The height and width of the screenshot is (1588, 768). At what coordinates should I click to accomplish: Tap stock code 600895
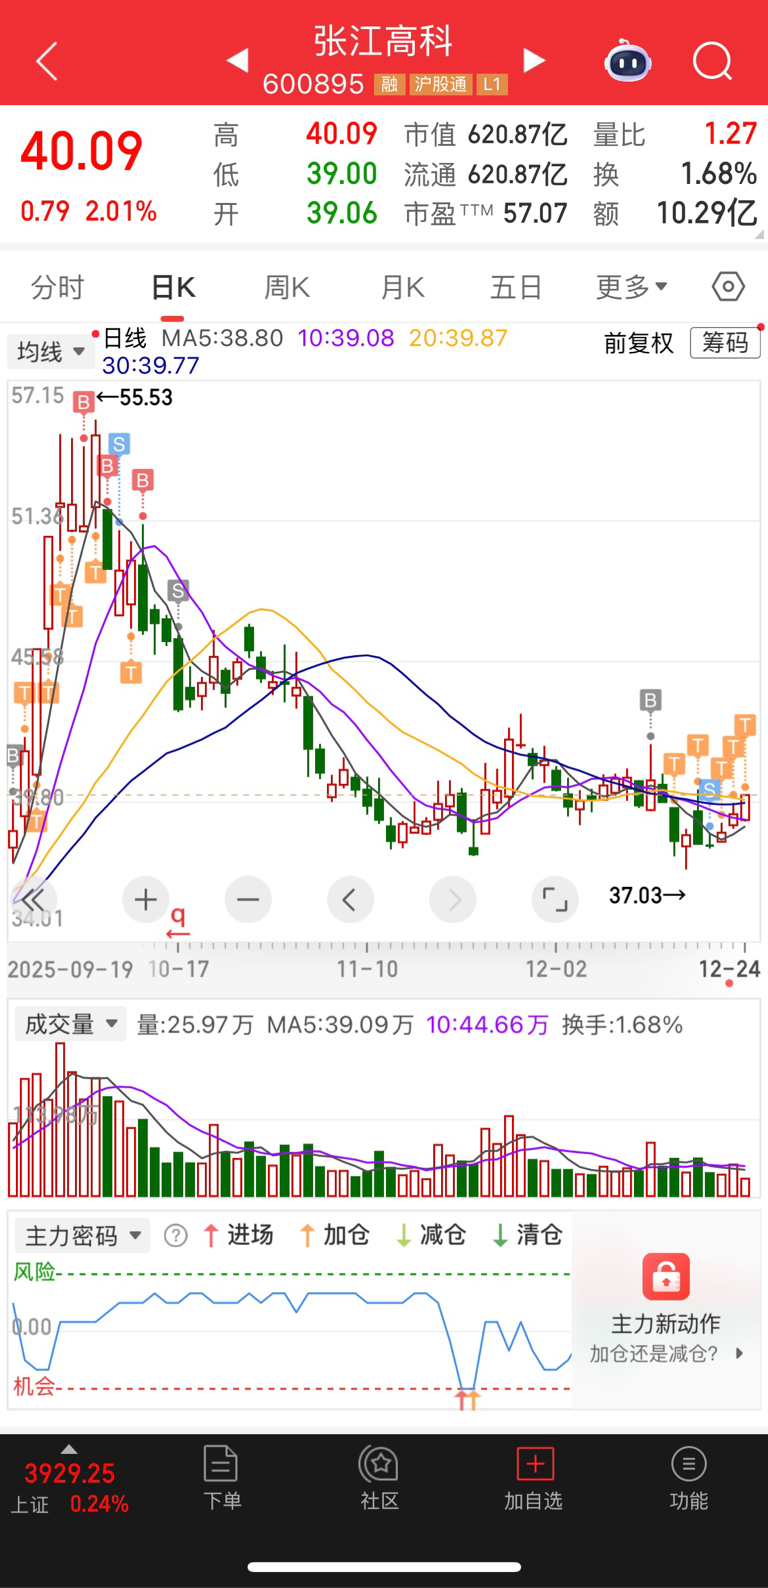pos(313,85)
